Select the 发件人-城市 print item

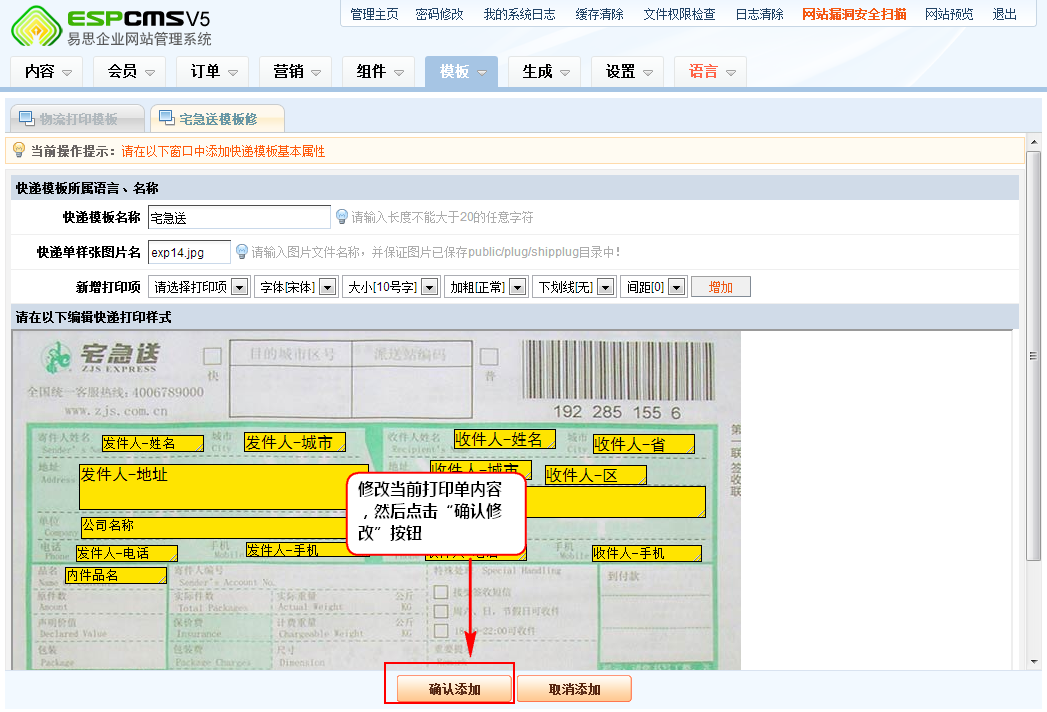point(295,443)
